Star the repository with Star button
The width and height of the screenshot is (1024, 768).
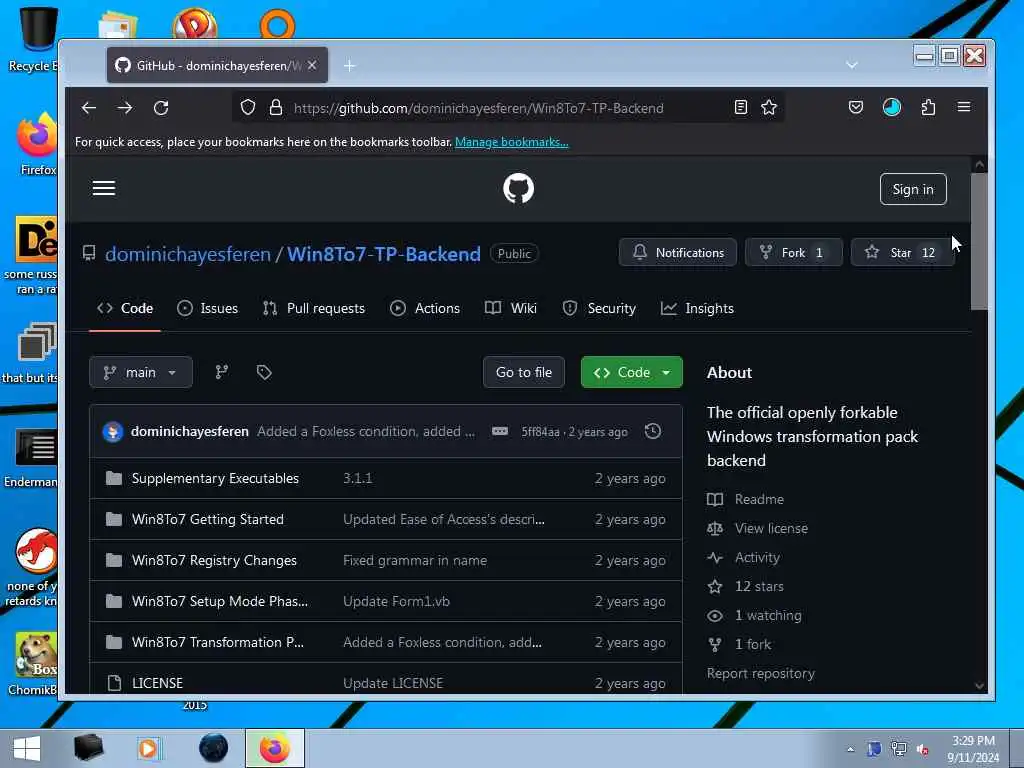click(901, 253)
